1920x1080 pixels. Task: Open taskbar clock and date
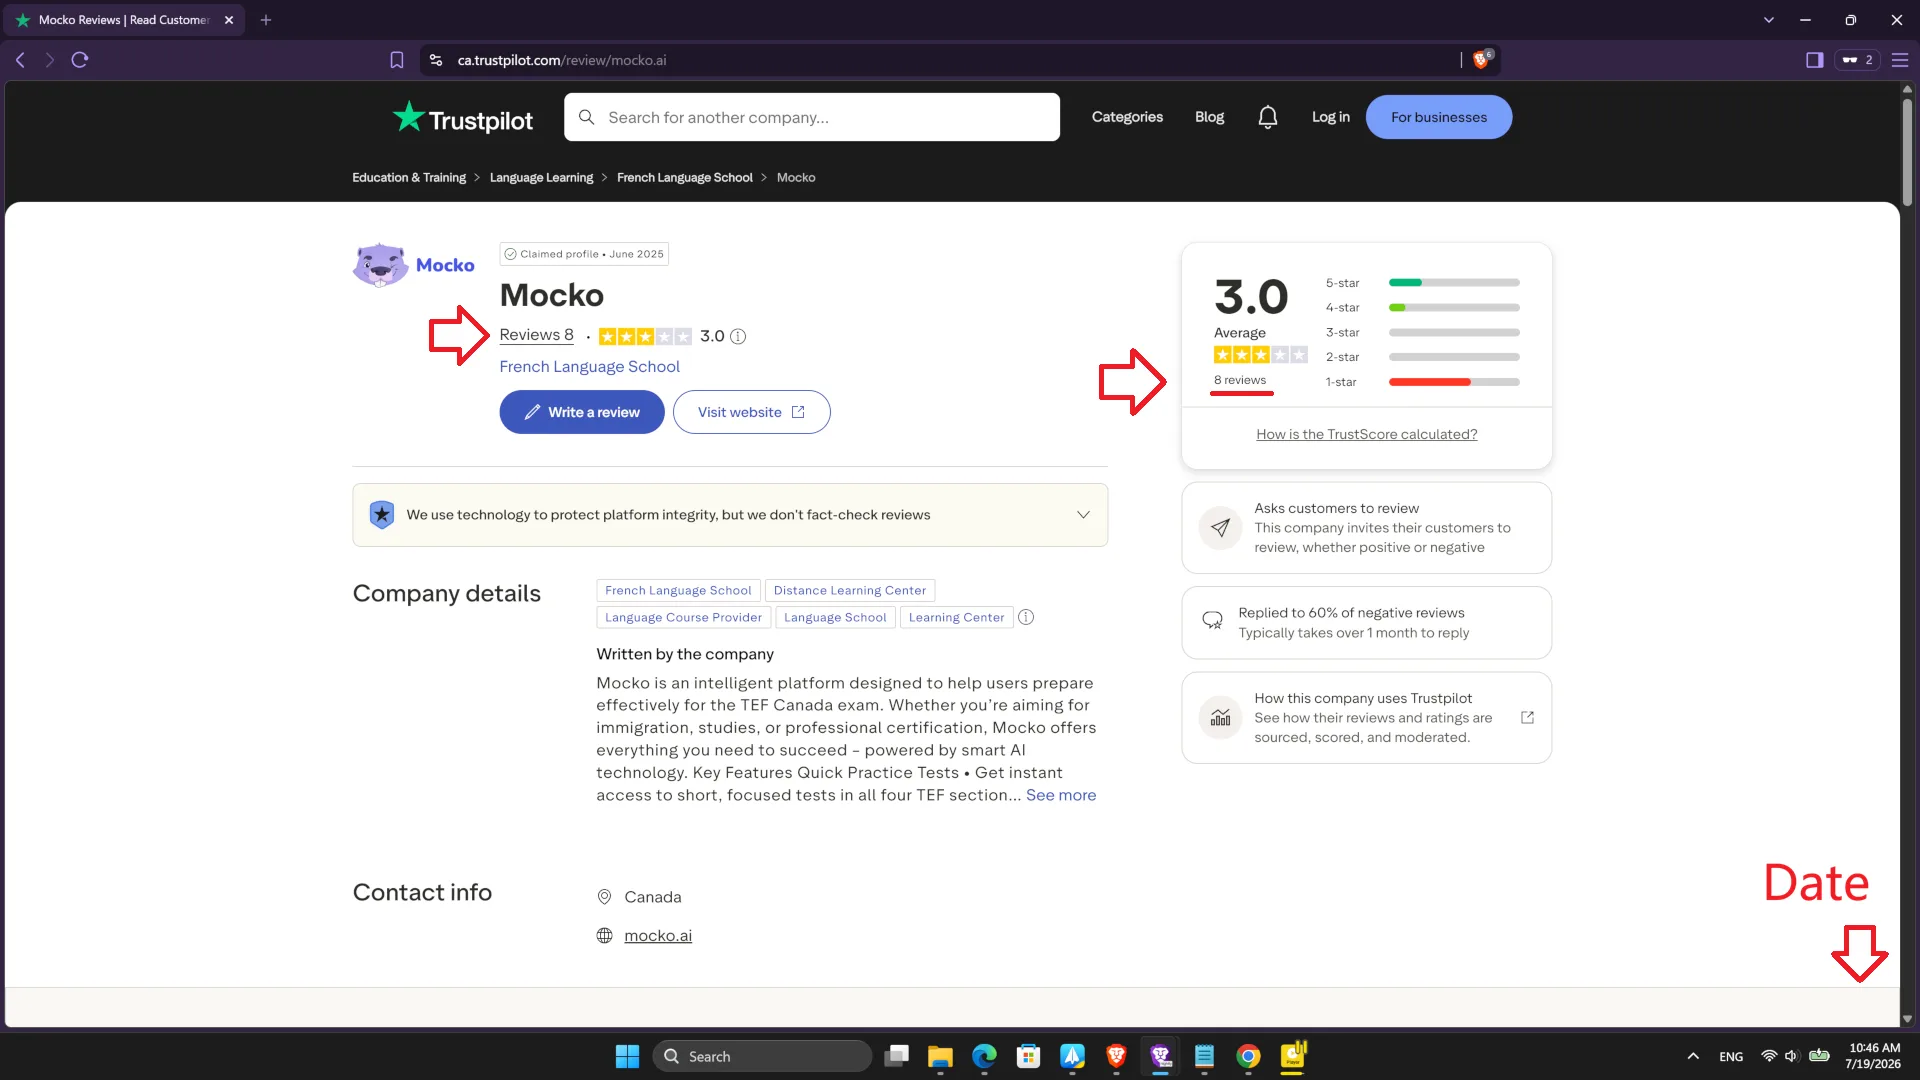1873,1056
